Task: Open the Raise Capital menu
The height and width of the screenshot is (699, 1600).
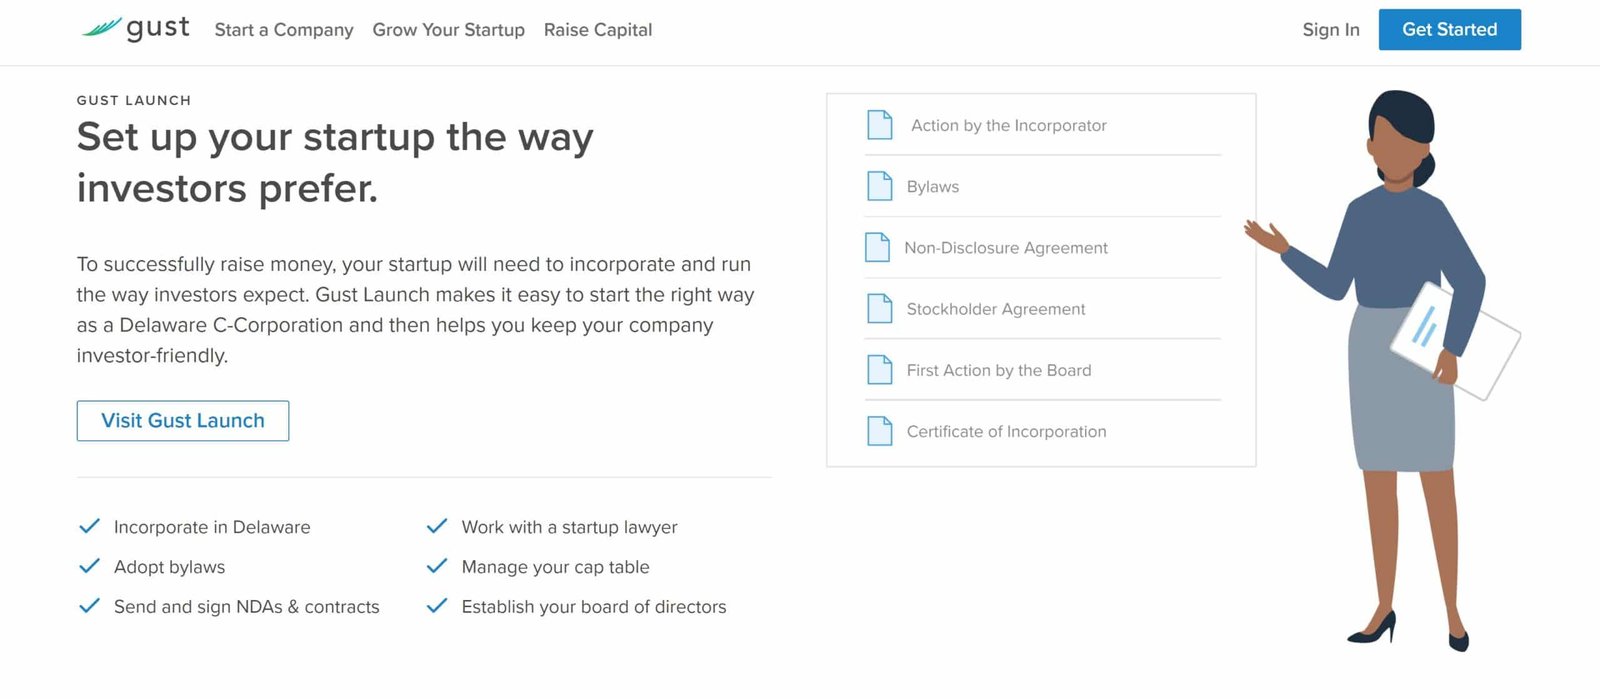Action: tap(598, 30)
